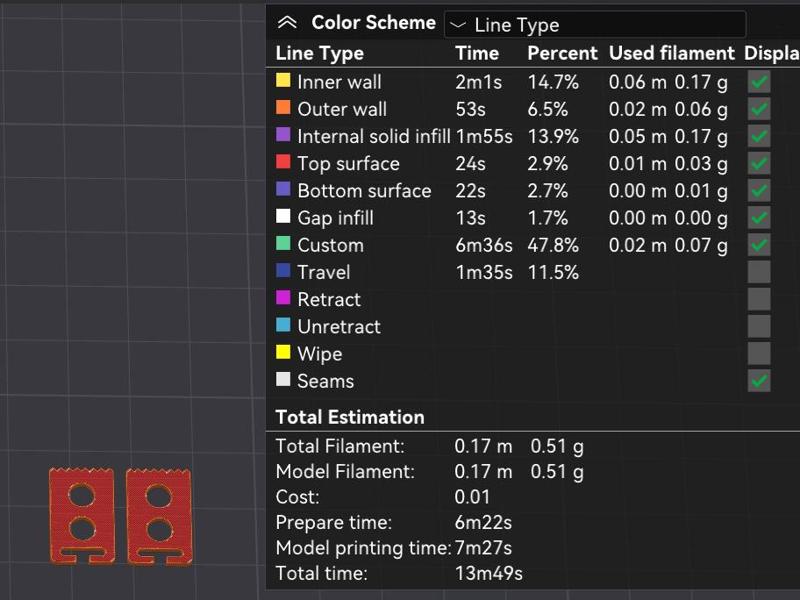The height and width of the screenshot is (600, 800).
Task: Enable Wipe display checkbox
Action: (759, 354)
